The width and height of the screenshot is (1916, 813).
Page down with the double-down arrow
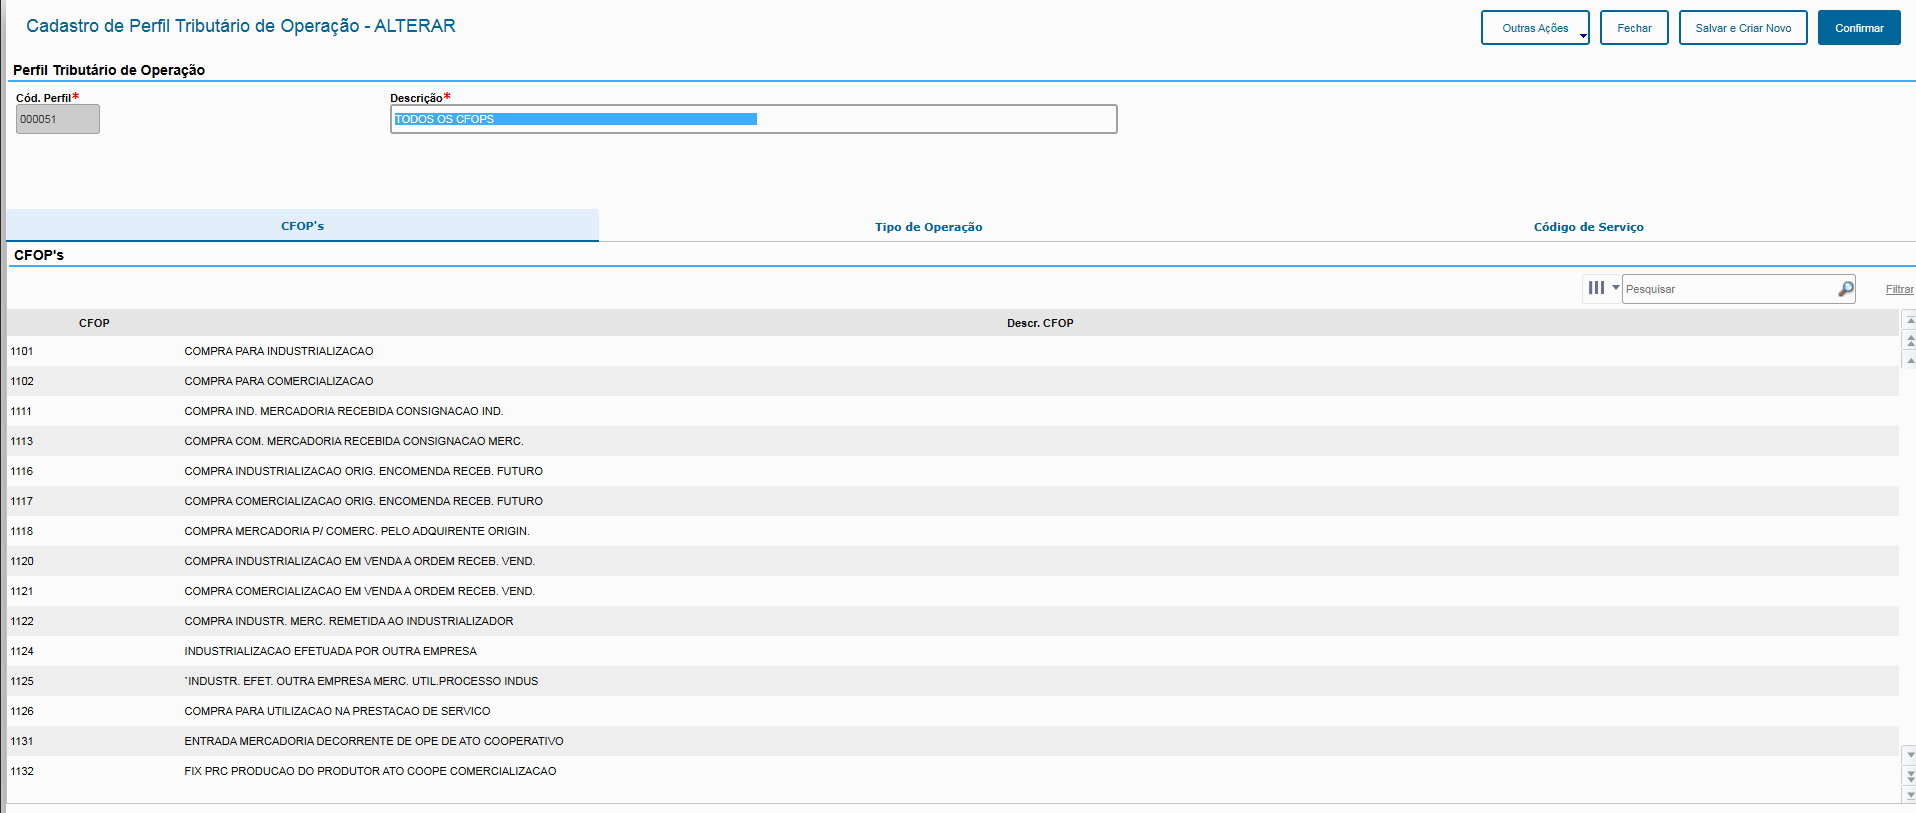point(1910,775)
